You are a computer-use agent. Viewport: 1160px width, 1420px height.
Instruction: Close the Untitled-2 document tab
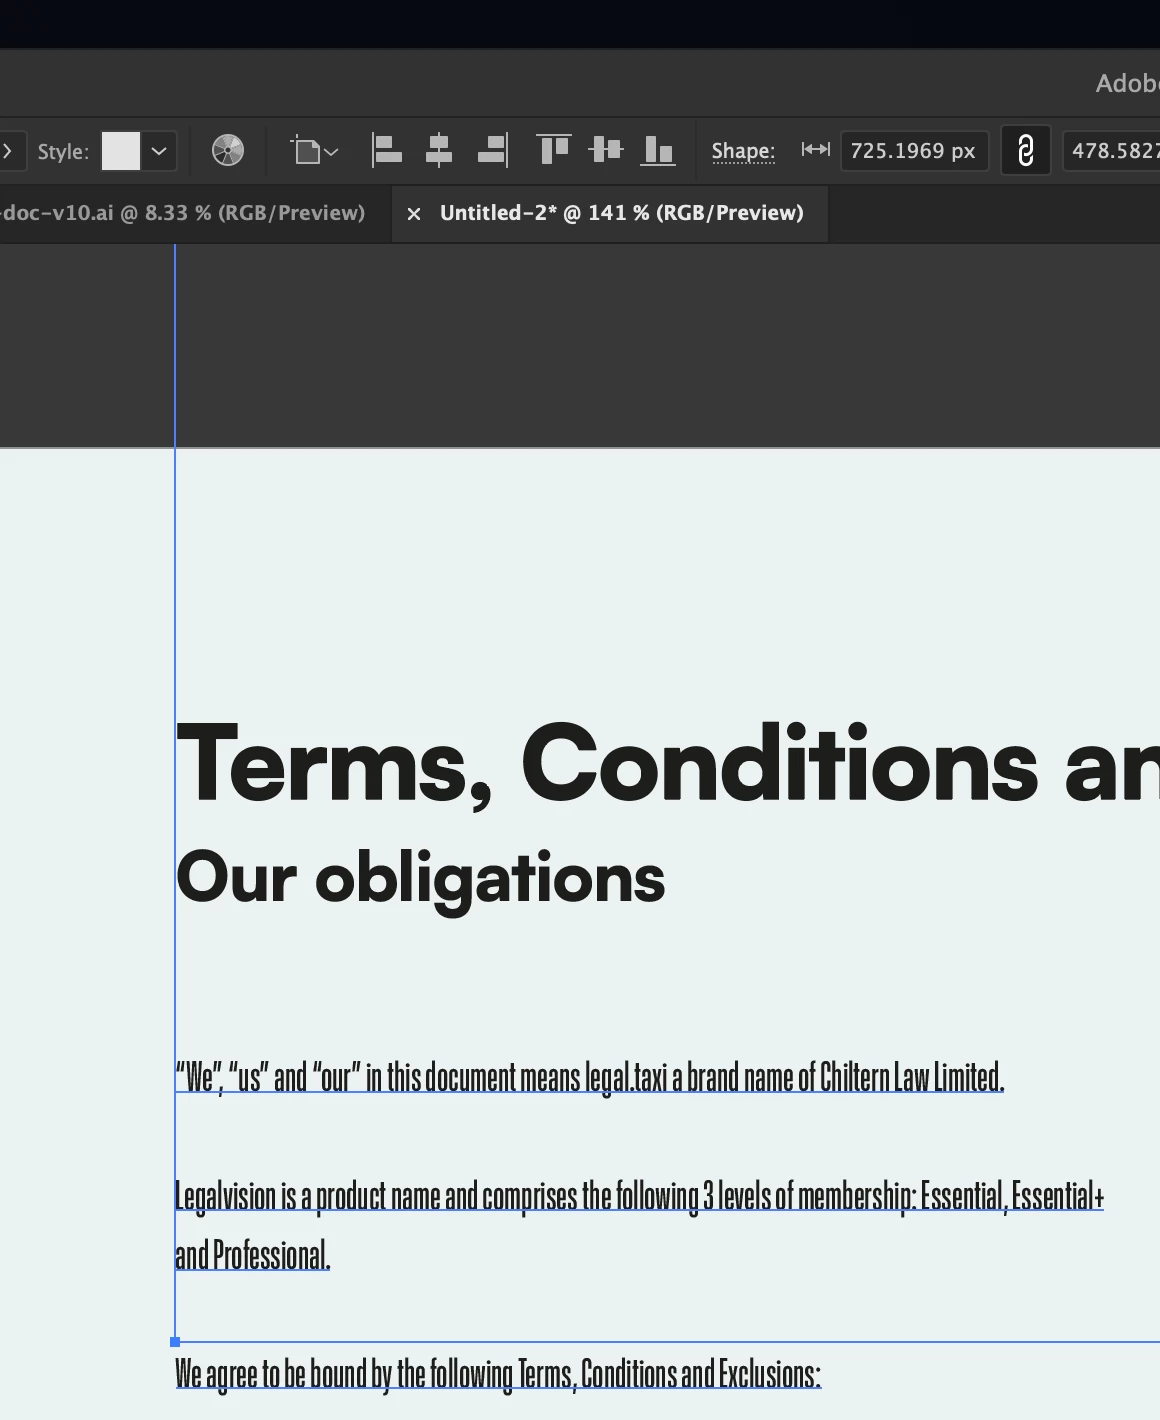pos(414,213)
